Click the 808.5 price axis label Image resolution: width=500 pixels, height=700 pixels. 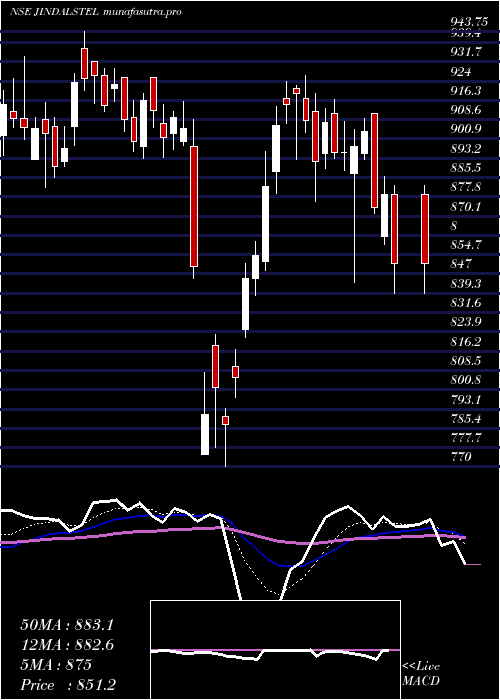[x=467, y=361]
